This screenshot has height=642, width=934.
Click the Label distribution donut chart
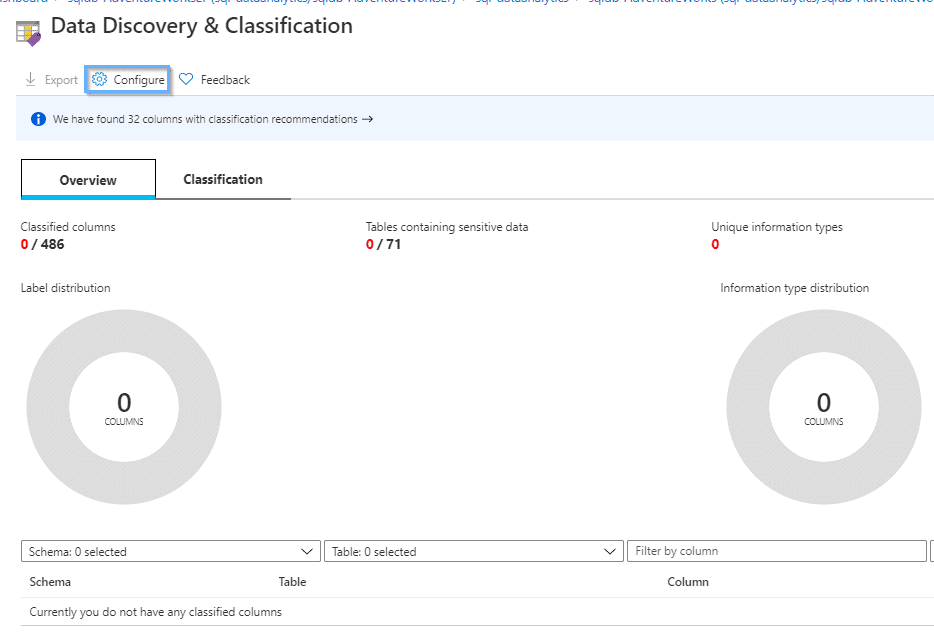coord(124,407)
